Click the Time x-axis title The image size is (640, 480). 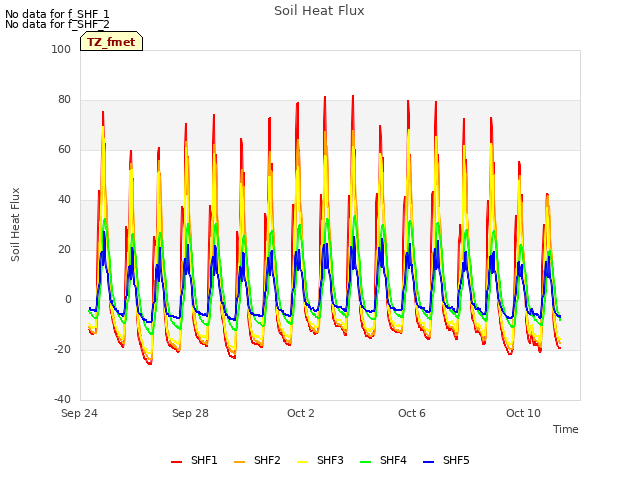[x=566, y=429]
